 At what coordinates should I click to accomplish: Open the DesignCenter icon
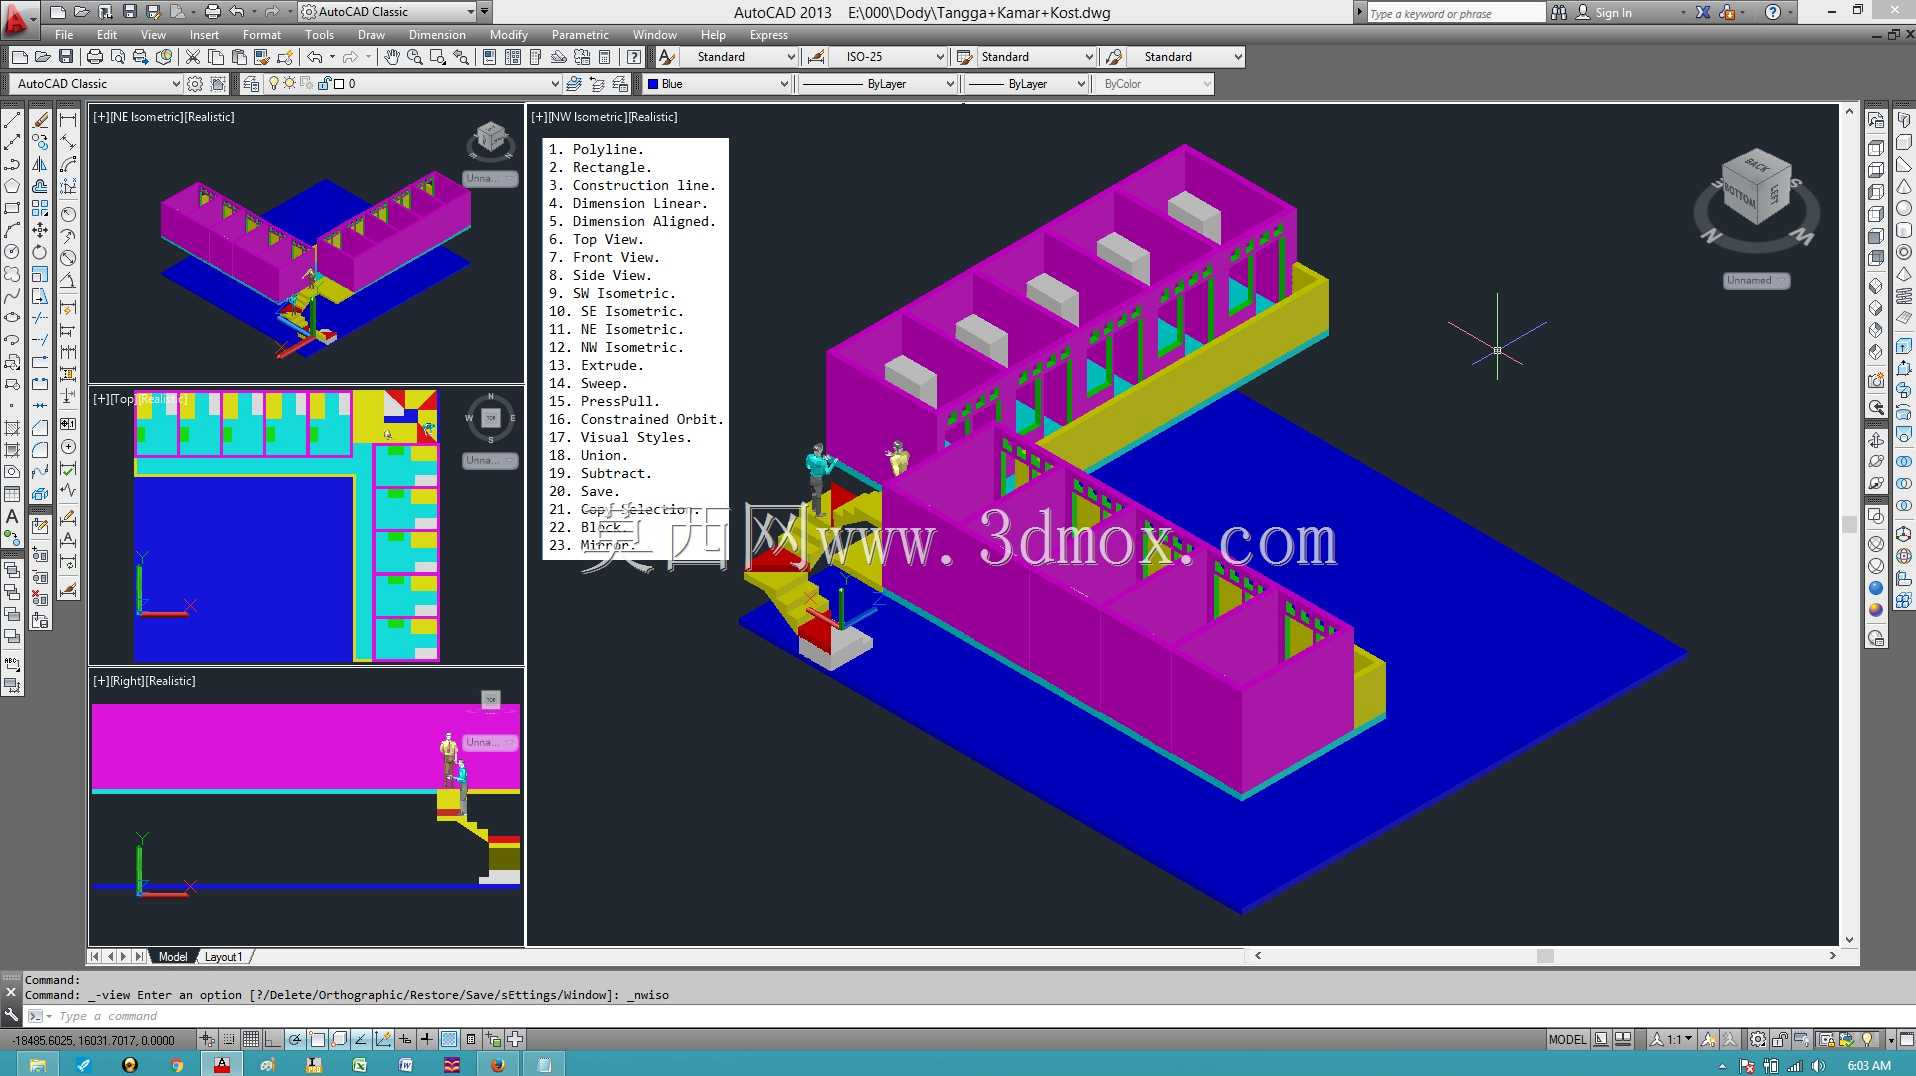(x=512, y=57)
